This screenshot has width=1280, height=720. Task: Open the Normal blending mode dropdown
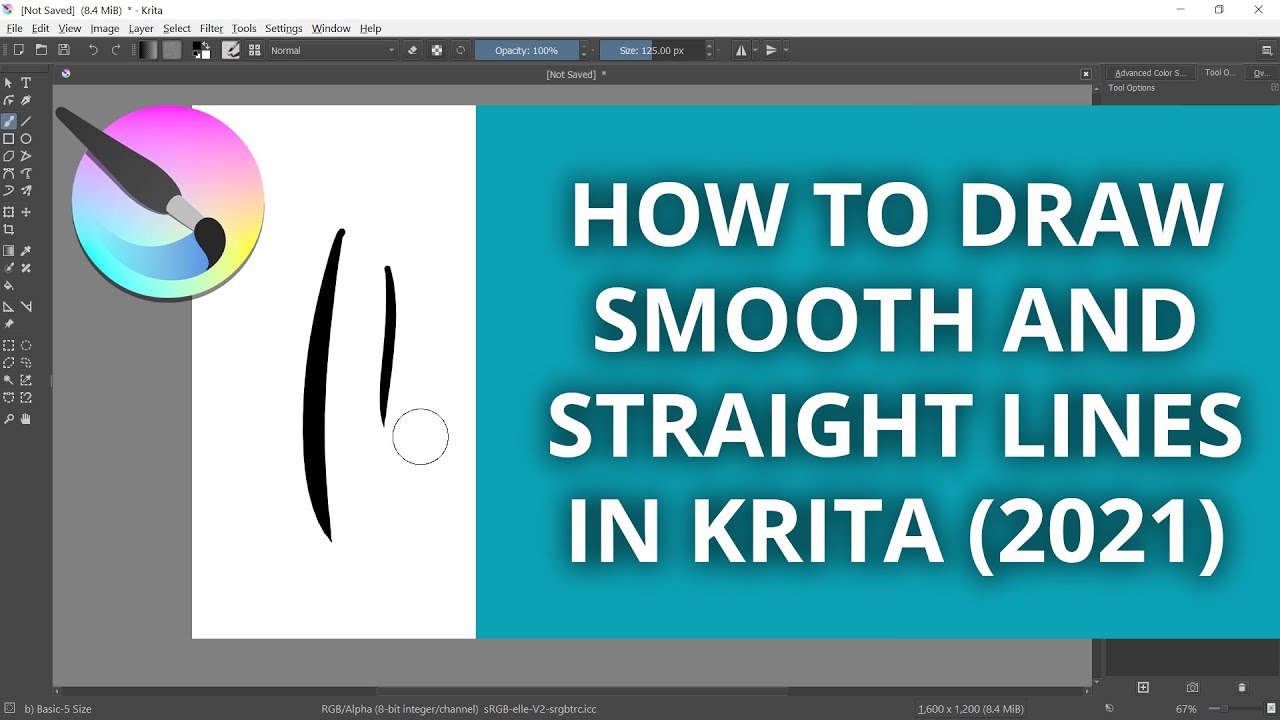[333, 50]
